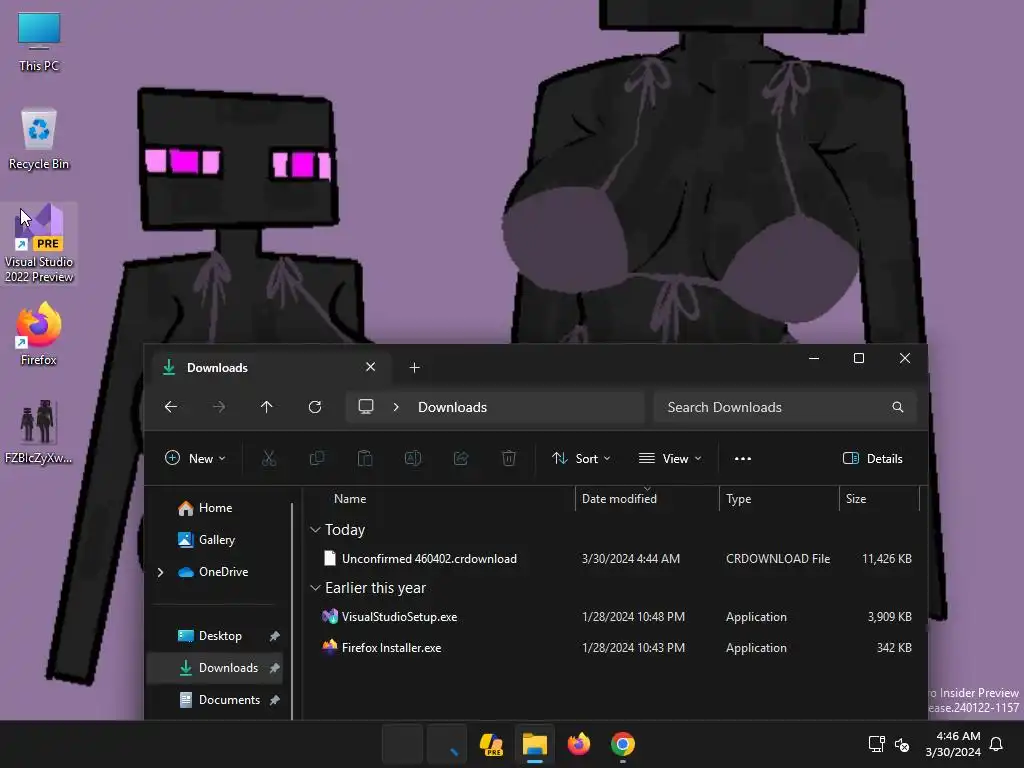Open the Sort dropdown menu

[581, 458]
